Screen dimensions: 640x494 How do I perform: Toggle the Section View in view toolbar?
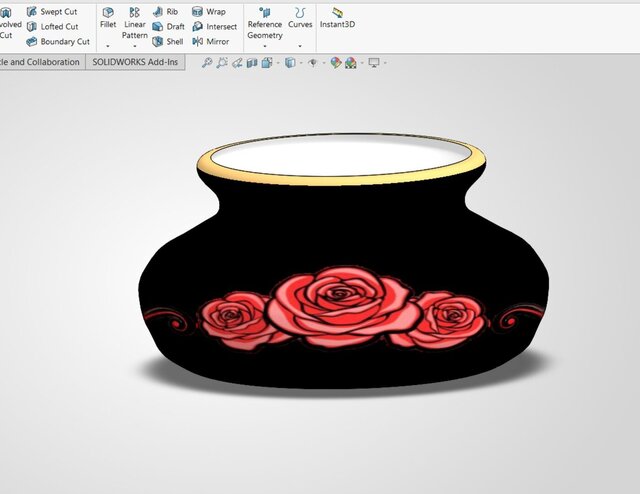(x=252, y=62)
